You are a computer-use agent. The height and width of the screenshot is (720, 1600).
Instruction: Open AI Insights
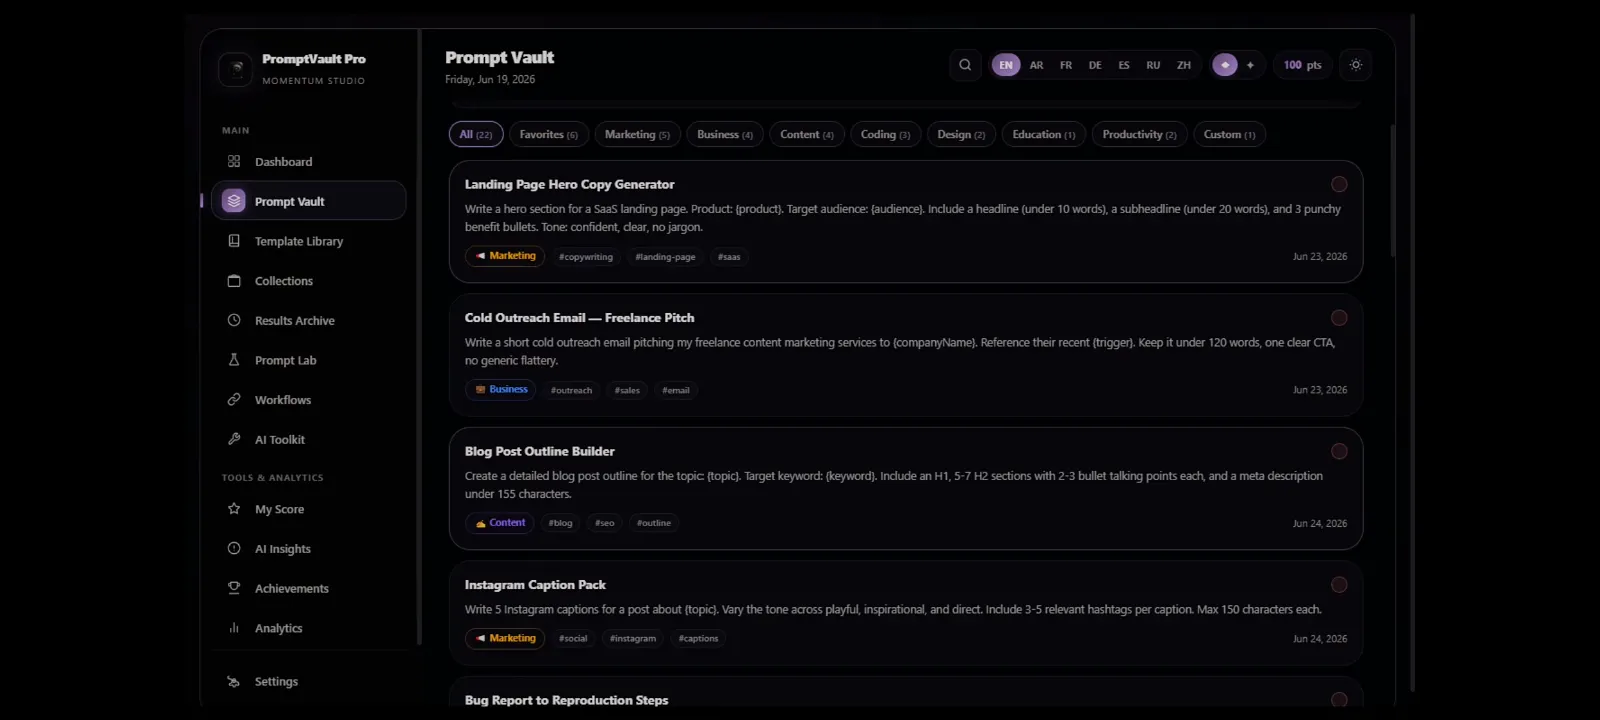point(309,549)
